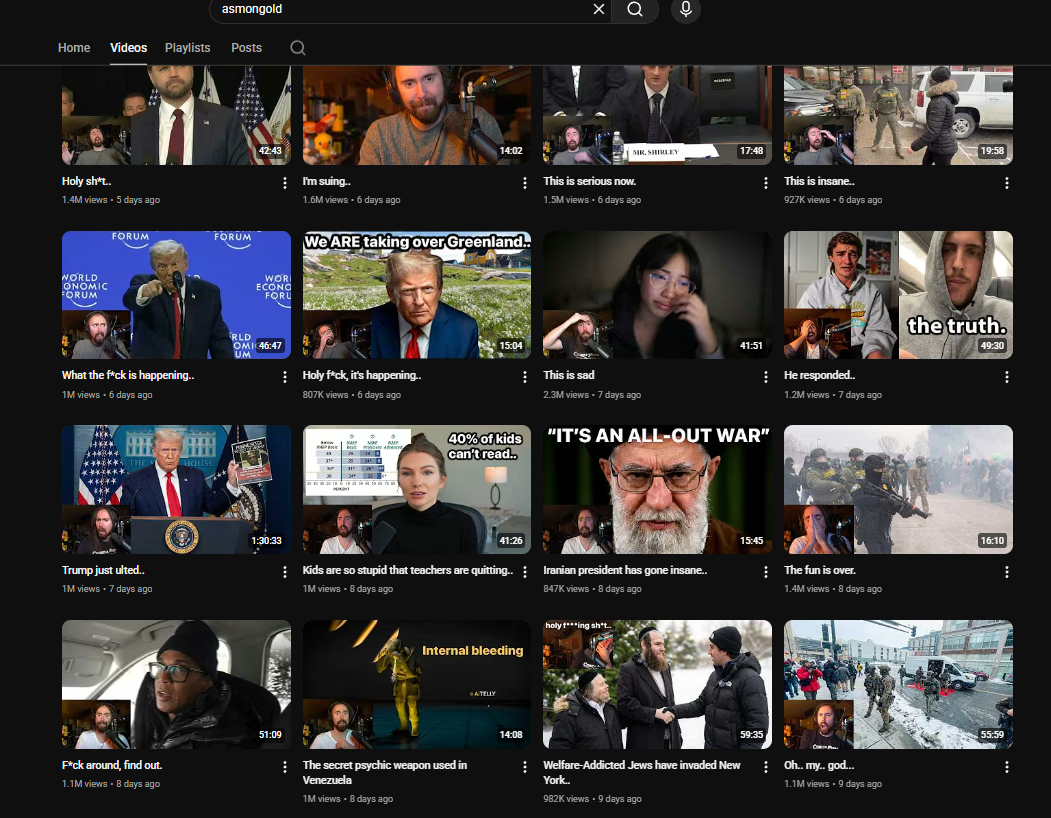
Task: Open options menu for 'This is serious now.'
Action: (x=766, y=183)
